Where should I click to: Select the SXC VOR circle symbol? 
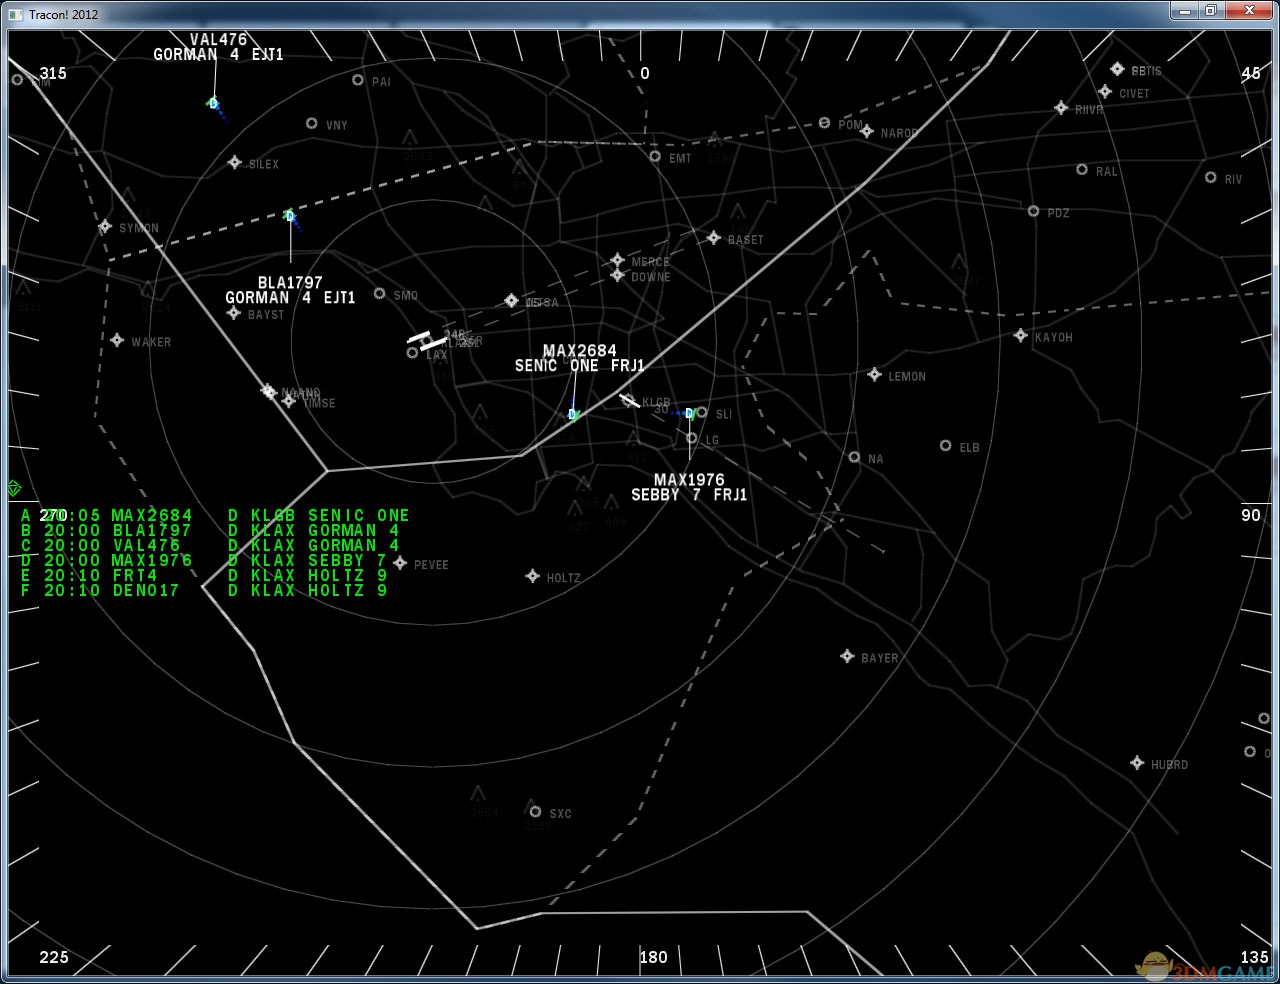pos(535,812)
